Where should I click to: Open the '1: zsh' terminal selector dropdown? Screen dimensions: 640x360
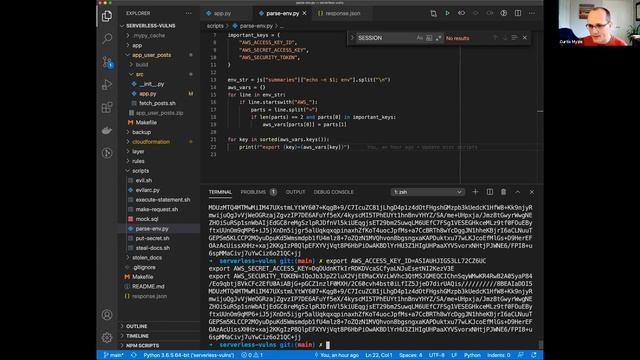(x=427, y=192)
